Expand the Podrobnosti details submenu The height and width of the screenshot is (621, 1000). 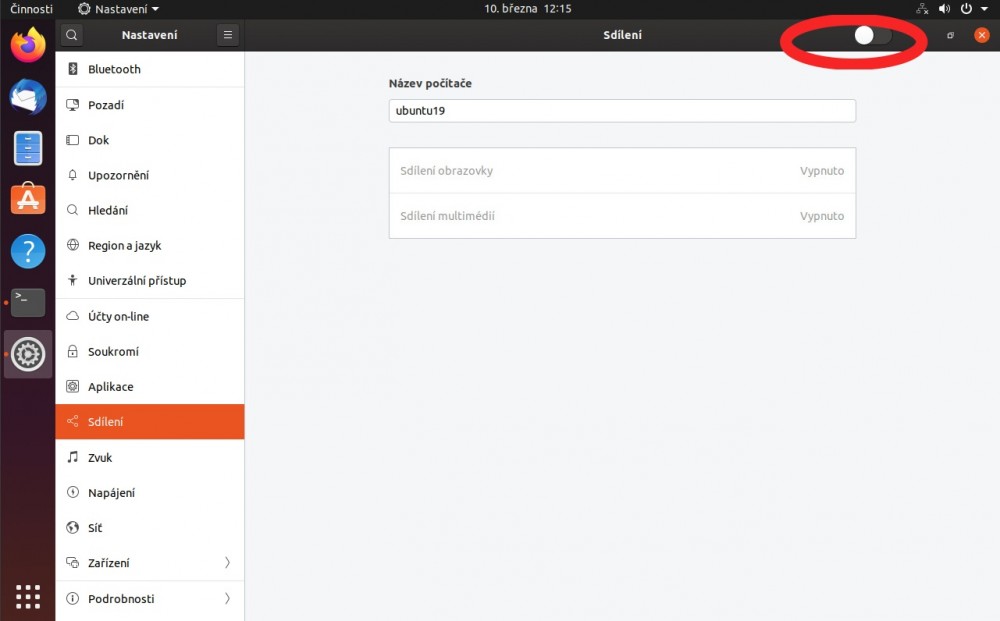tap(150, 599)
